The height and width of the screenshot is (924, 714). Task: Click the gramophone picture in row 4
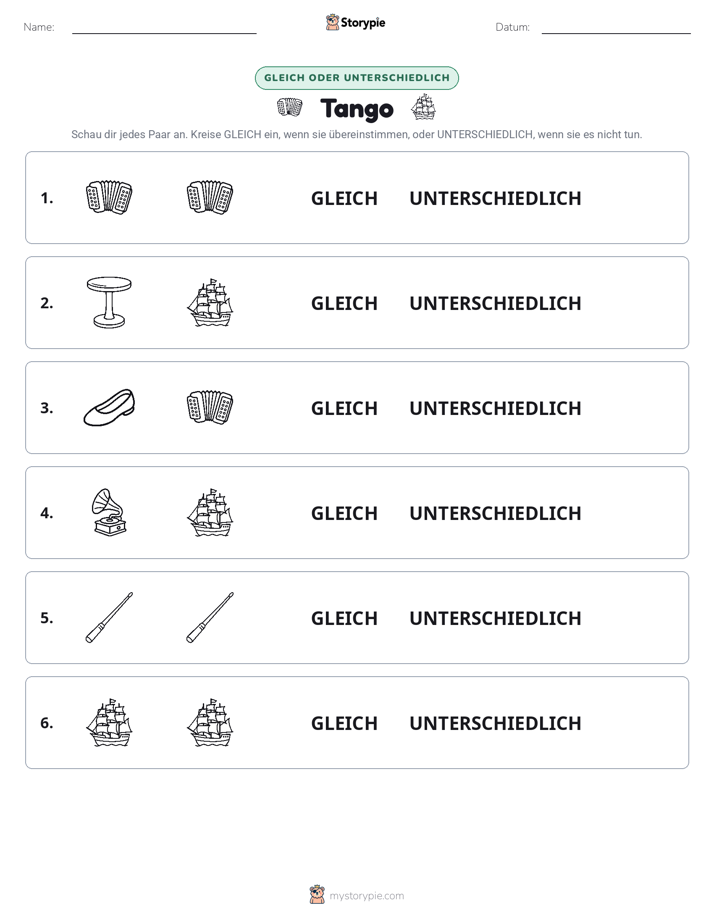pos(110,512)
